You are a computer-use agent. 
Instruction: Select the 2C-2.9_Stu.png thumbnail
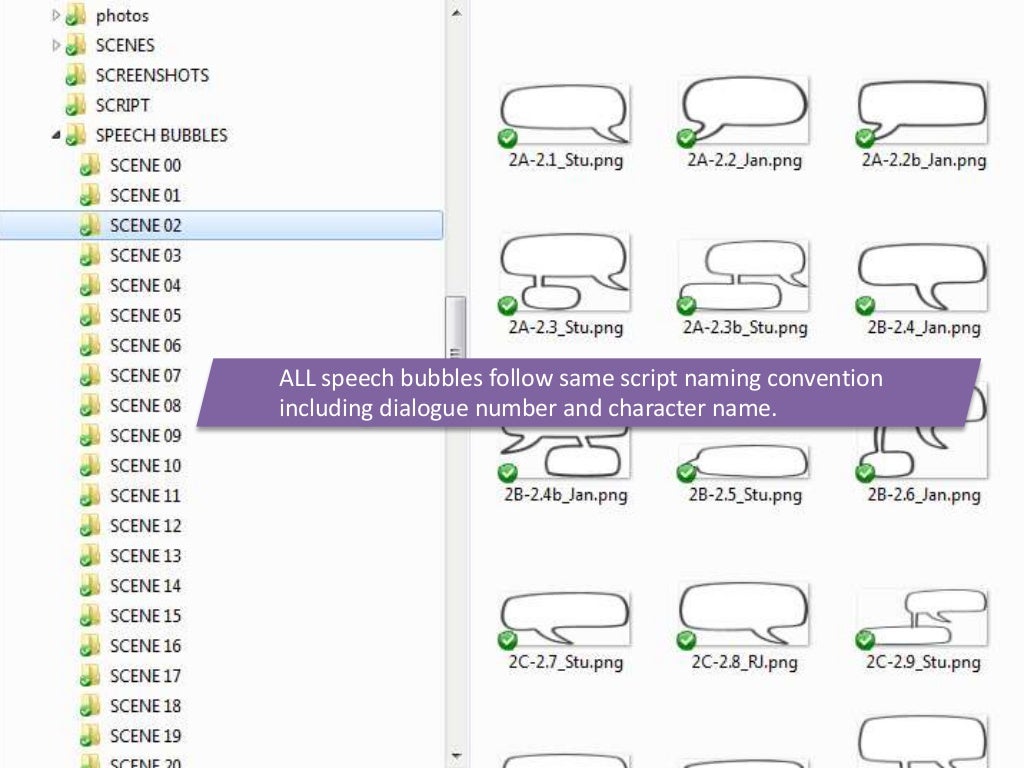point(923,618)
